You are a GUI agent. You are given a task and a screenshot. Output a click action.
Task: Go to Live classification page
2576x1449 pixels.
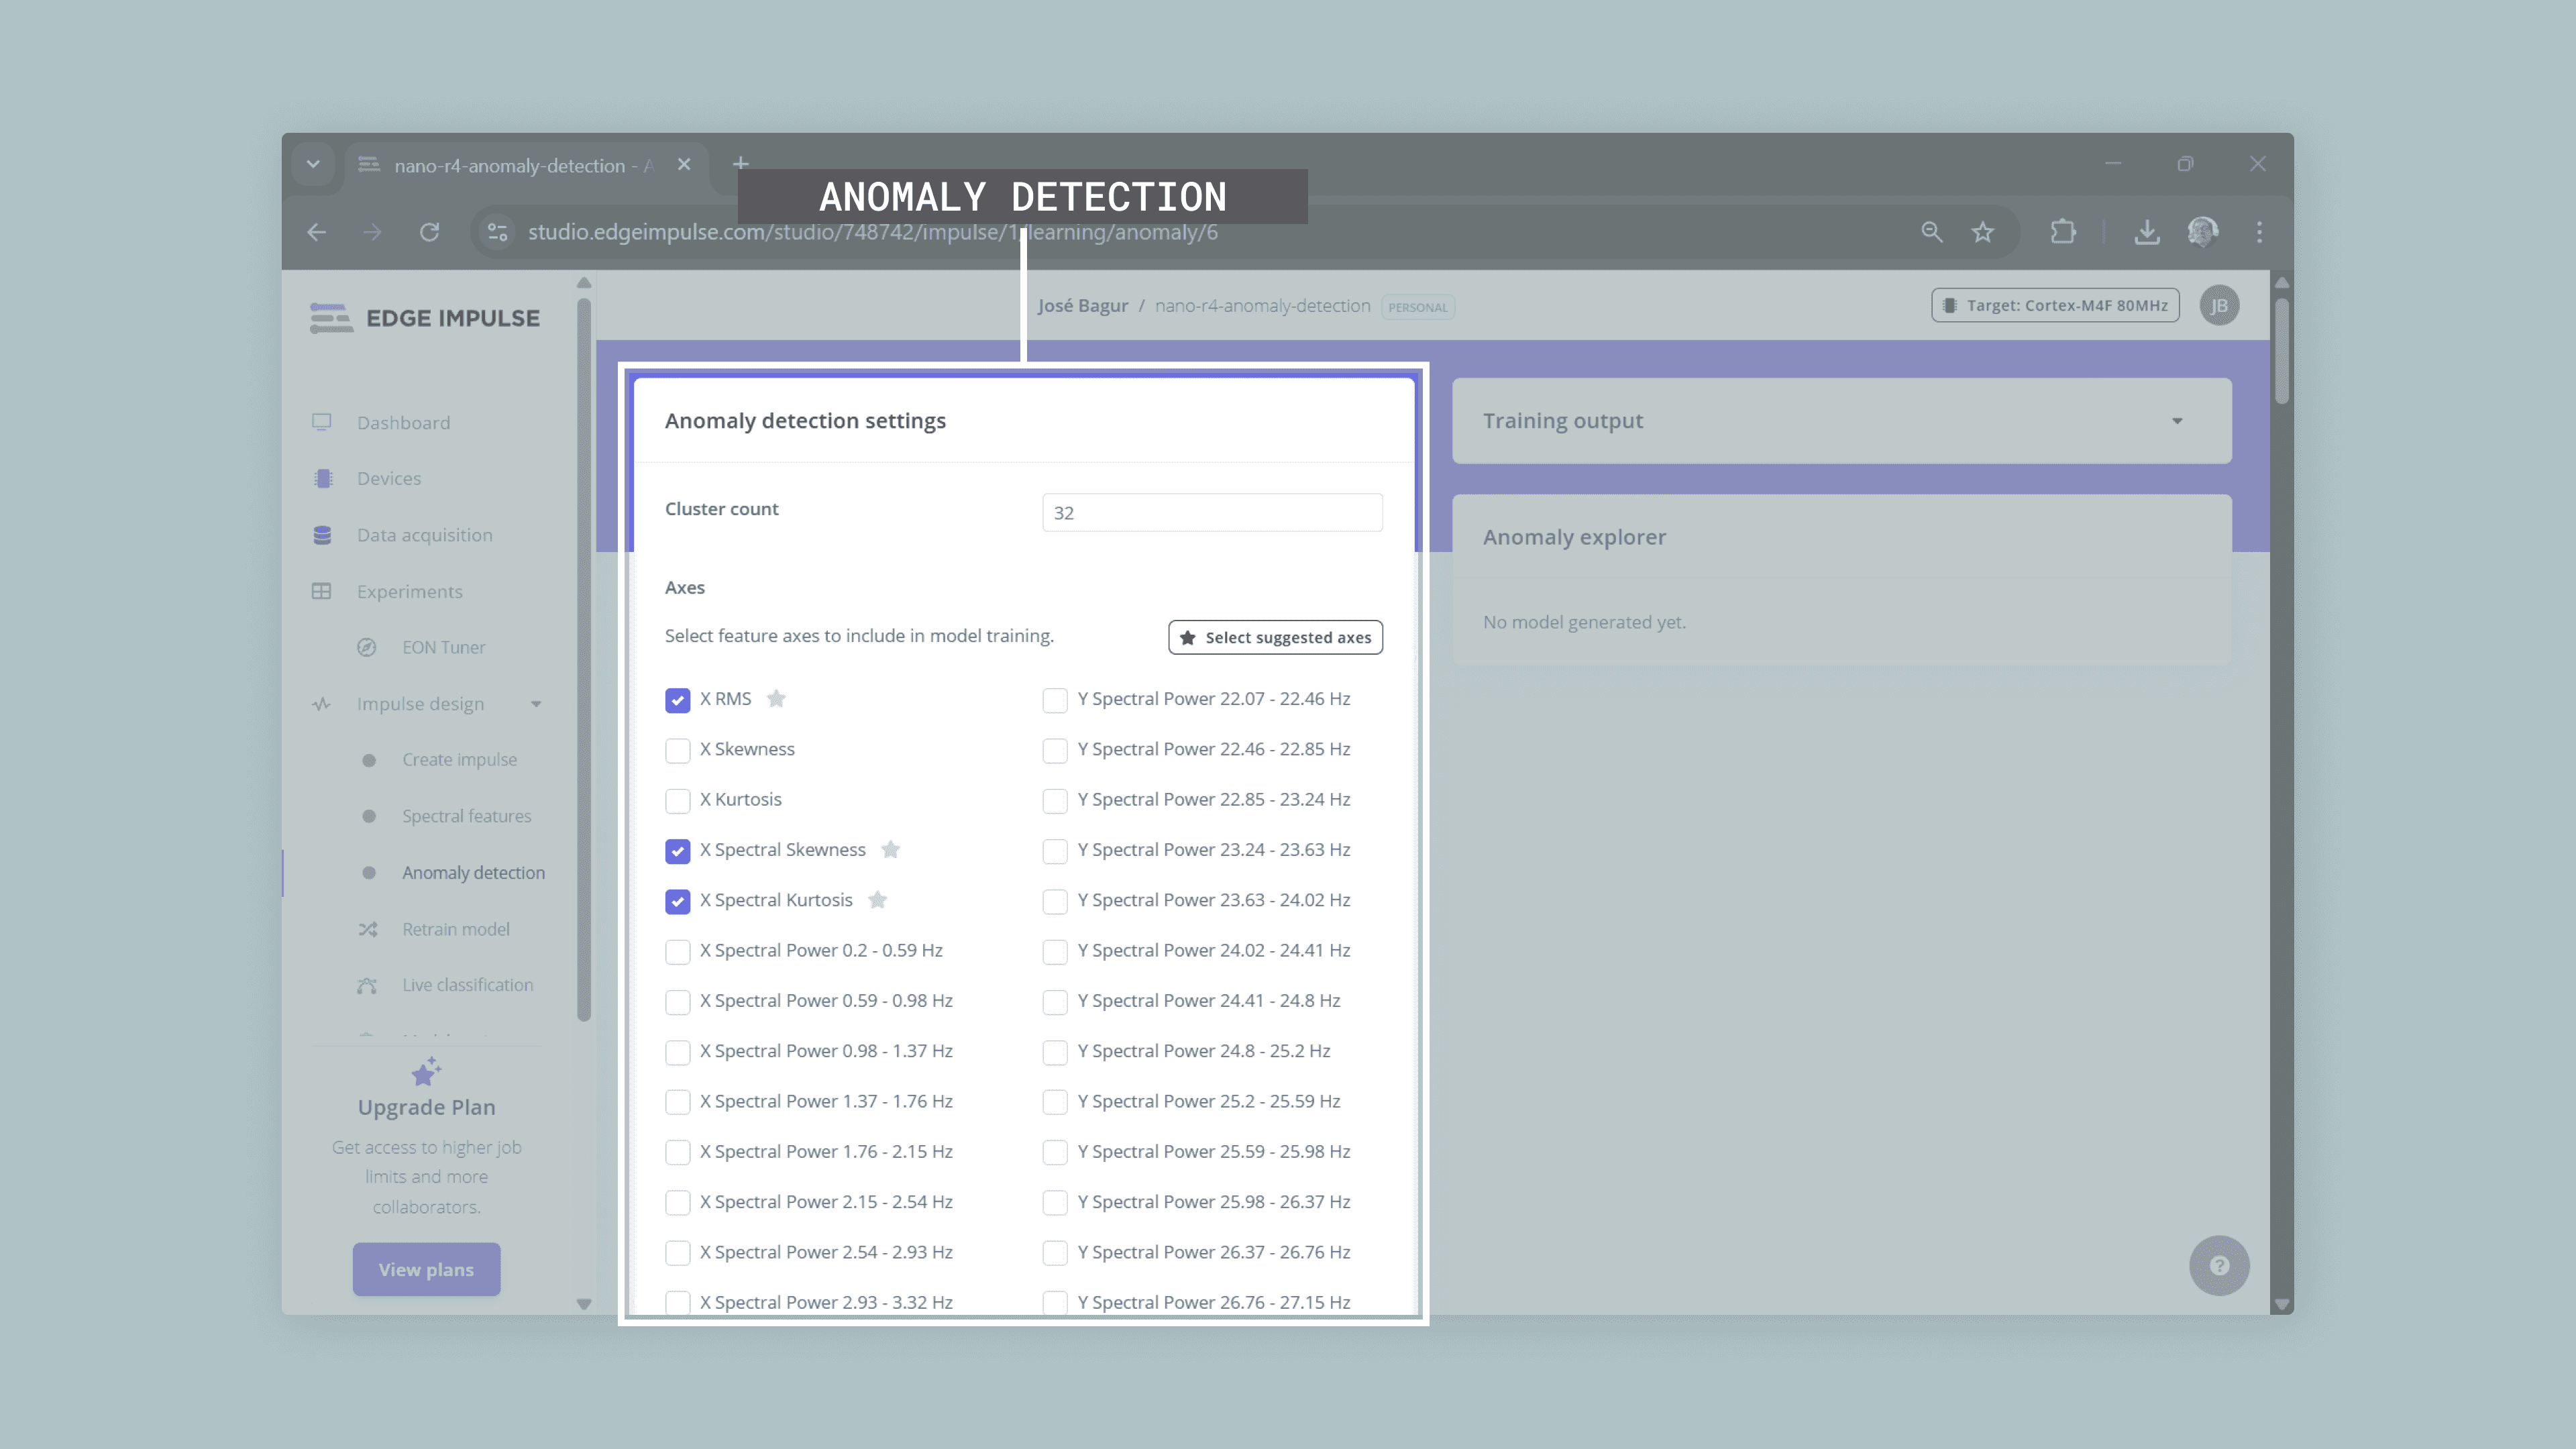[x=467, y=985]
